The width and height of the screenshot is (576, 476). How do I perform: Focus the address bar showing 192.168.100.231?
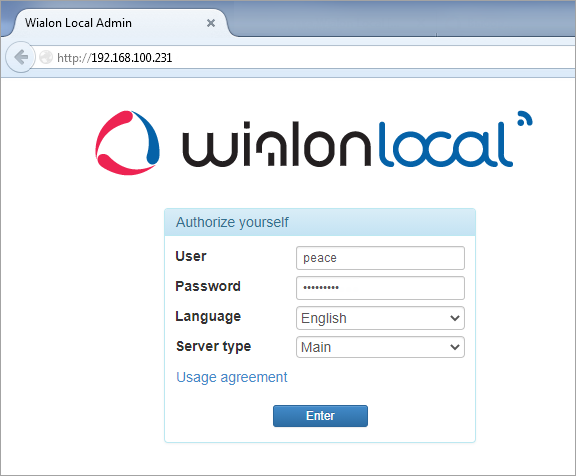tap(305, 57)
